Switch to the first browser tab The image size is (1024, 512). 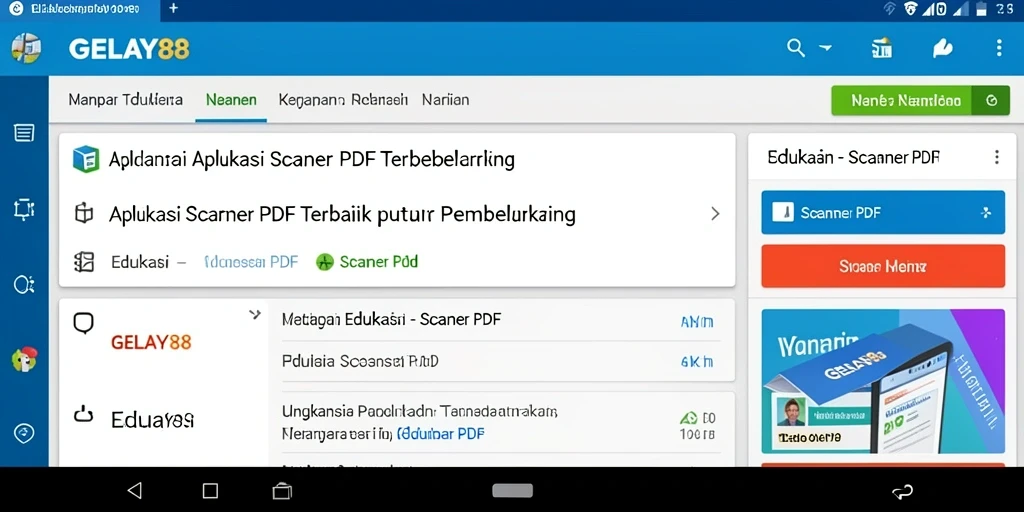pos(79,9)
